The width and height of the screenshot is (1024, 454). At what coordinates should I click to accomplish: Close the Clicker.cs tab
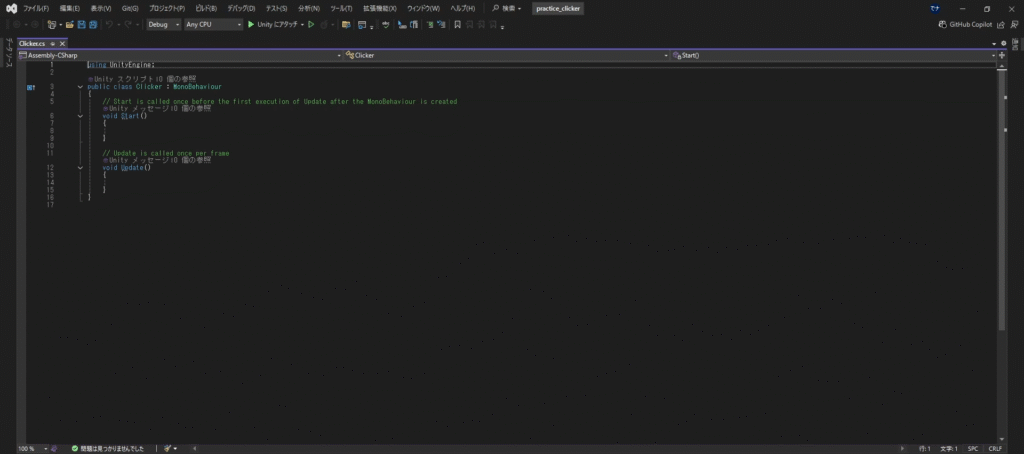63,43
